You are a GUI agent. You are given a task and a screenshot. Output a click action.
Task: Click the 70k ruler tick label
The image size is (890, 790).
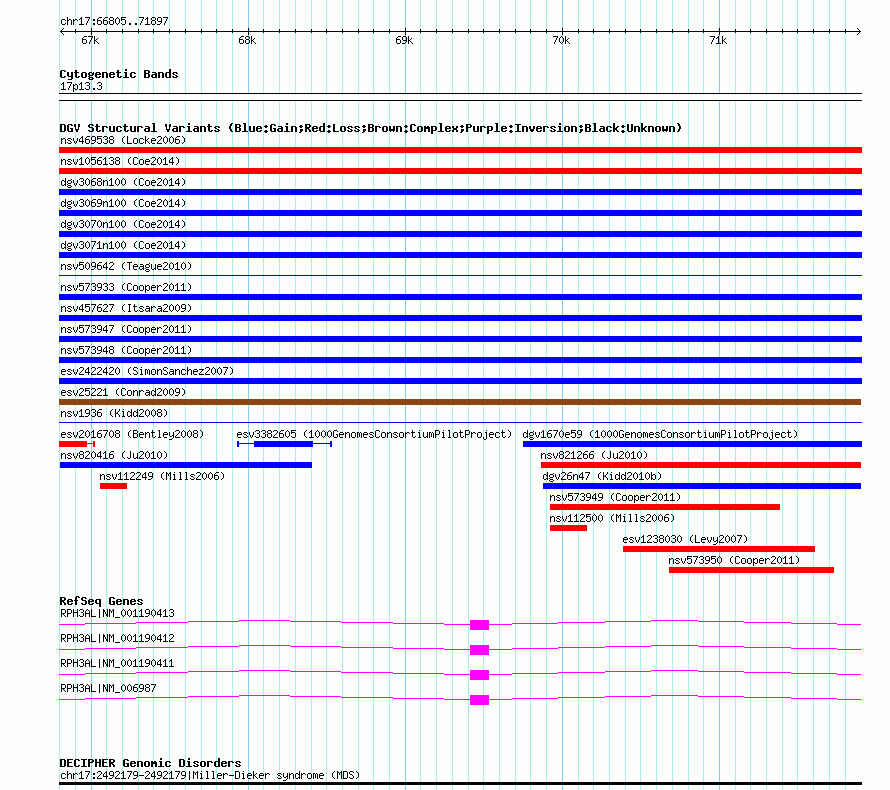click(x=561, y=40)
